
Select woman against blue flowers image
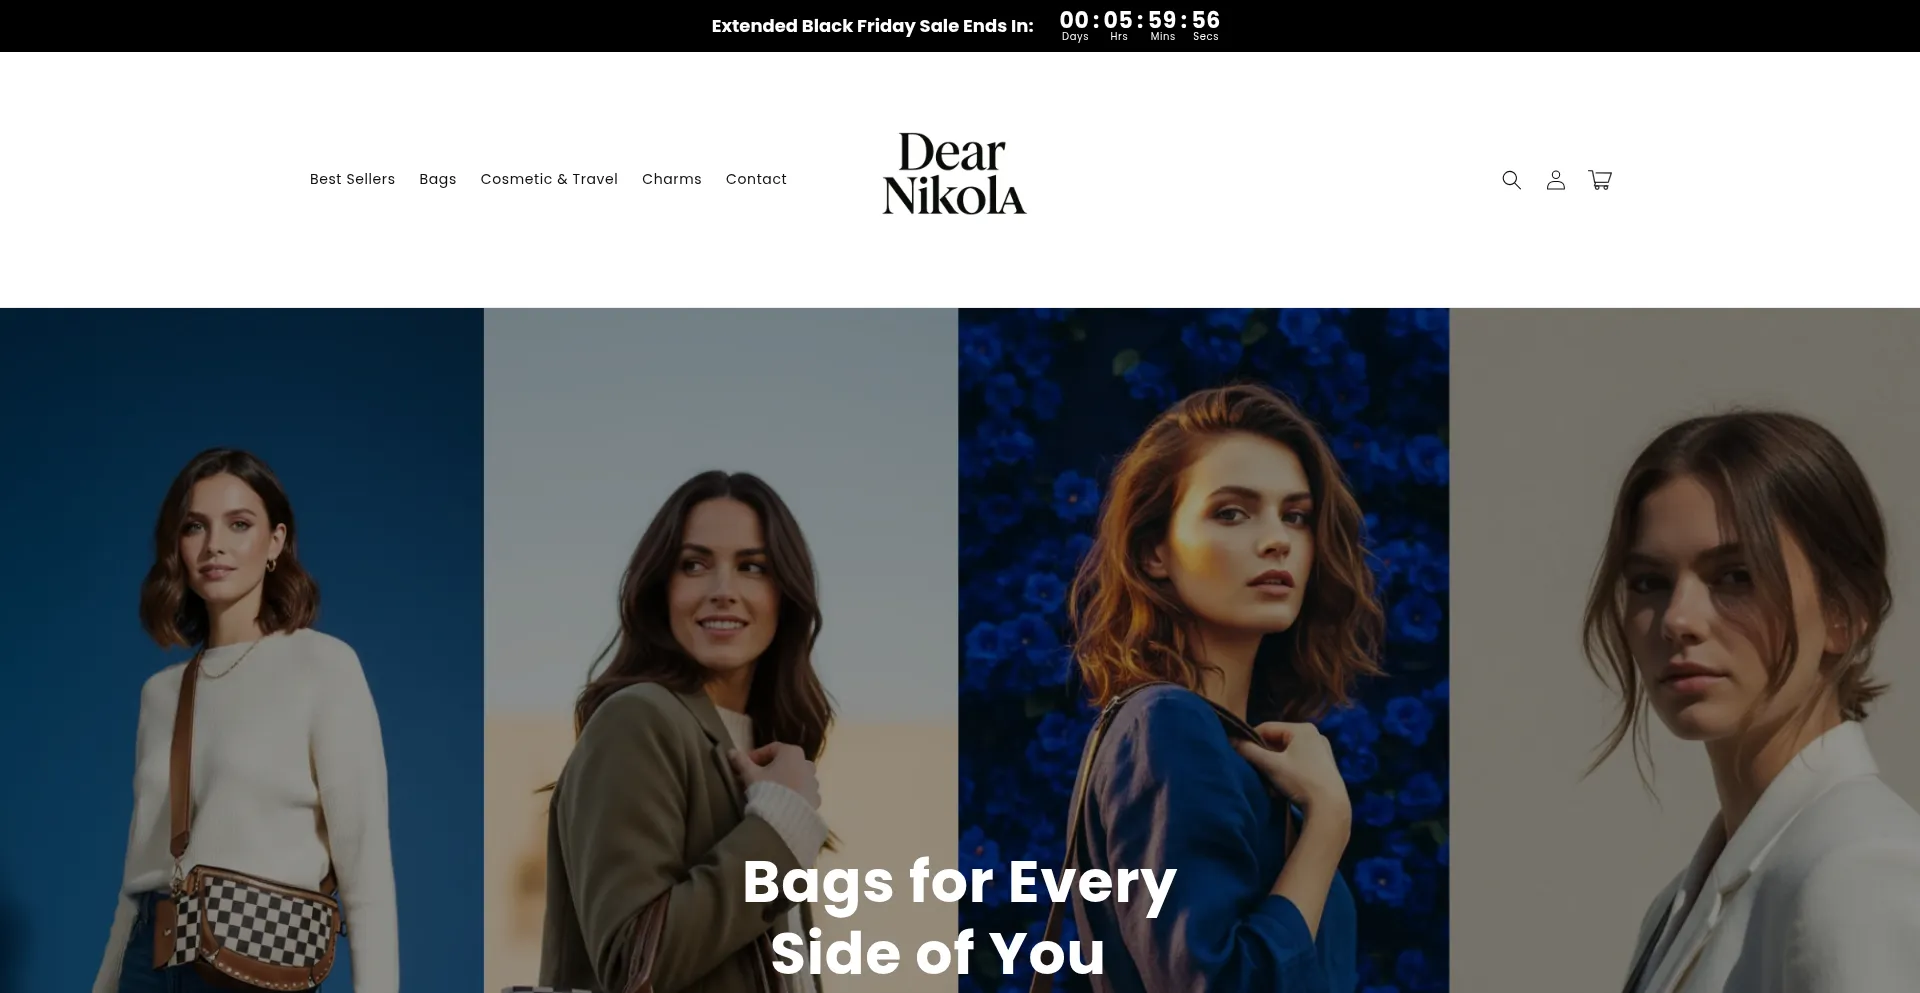point(1204,650)
